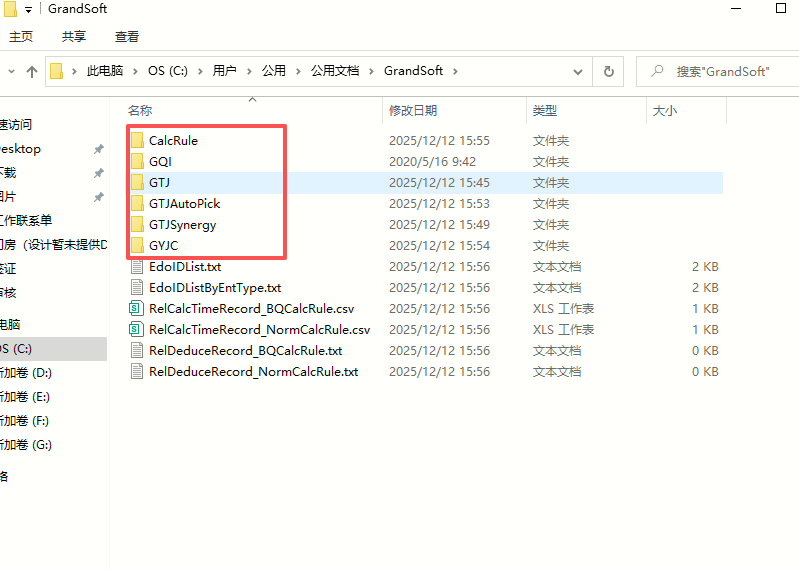Viewport: 799px width, 570px height.
Task: Click the RelCalcTimeRecord_BQCalcRule.csv spreadsheet icon
Action: (135, 309)
